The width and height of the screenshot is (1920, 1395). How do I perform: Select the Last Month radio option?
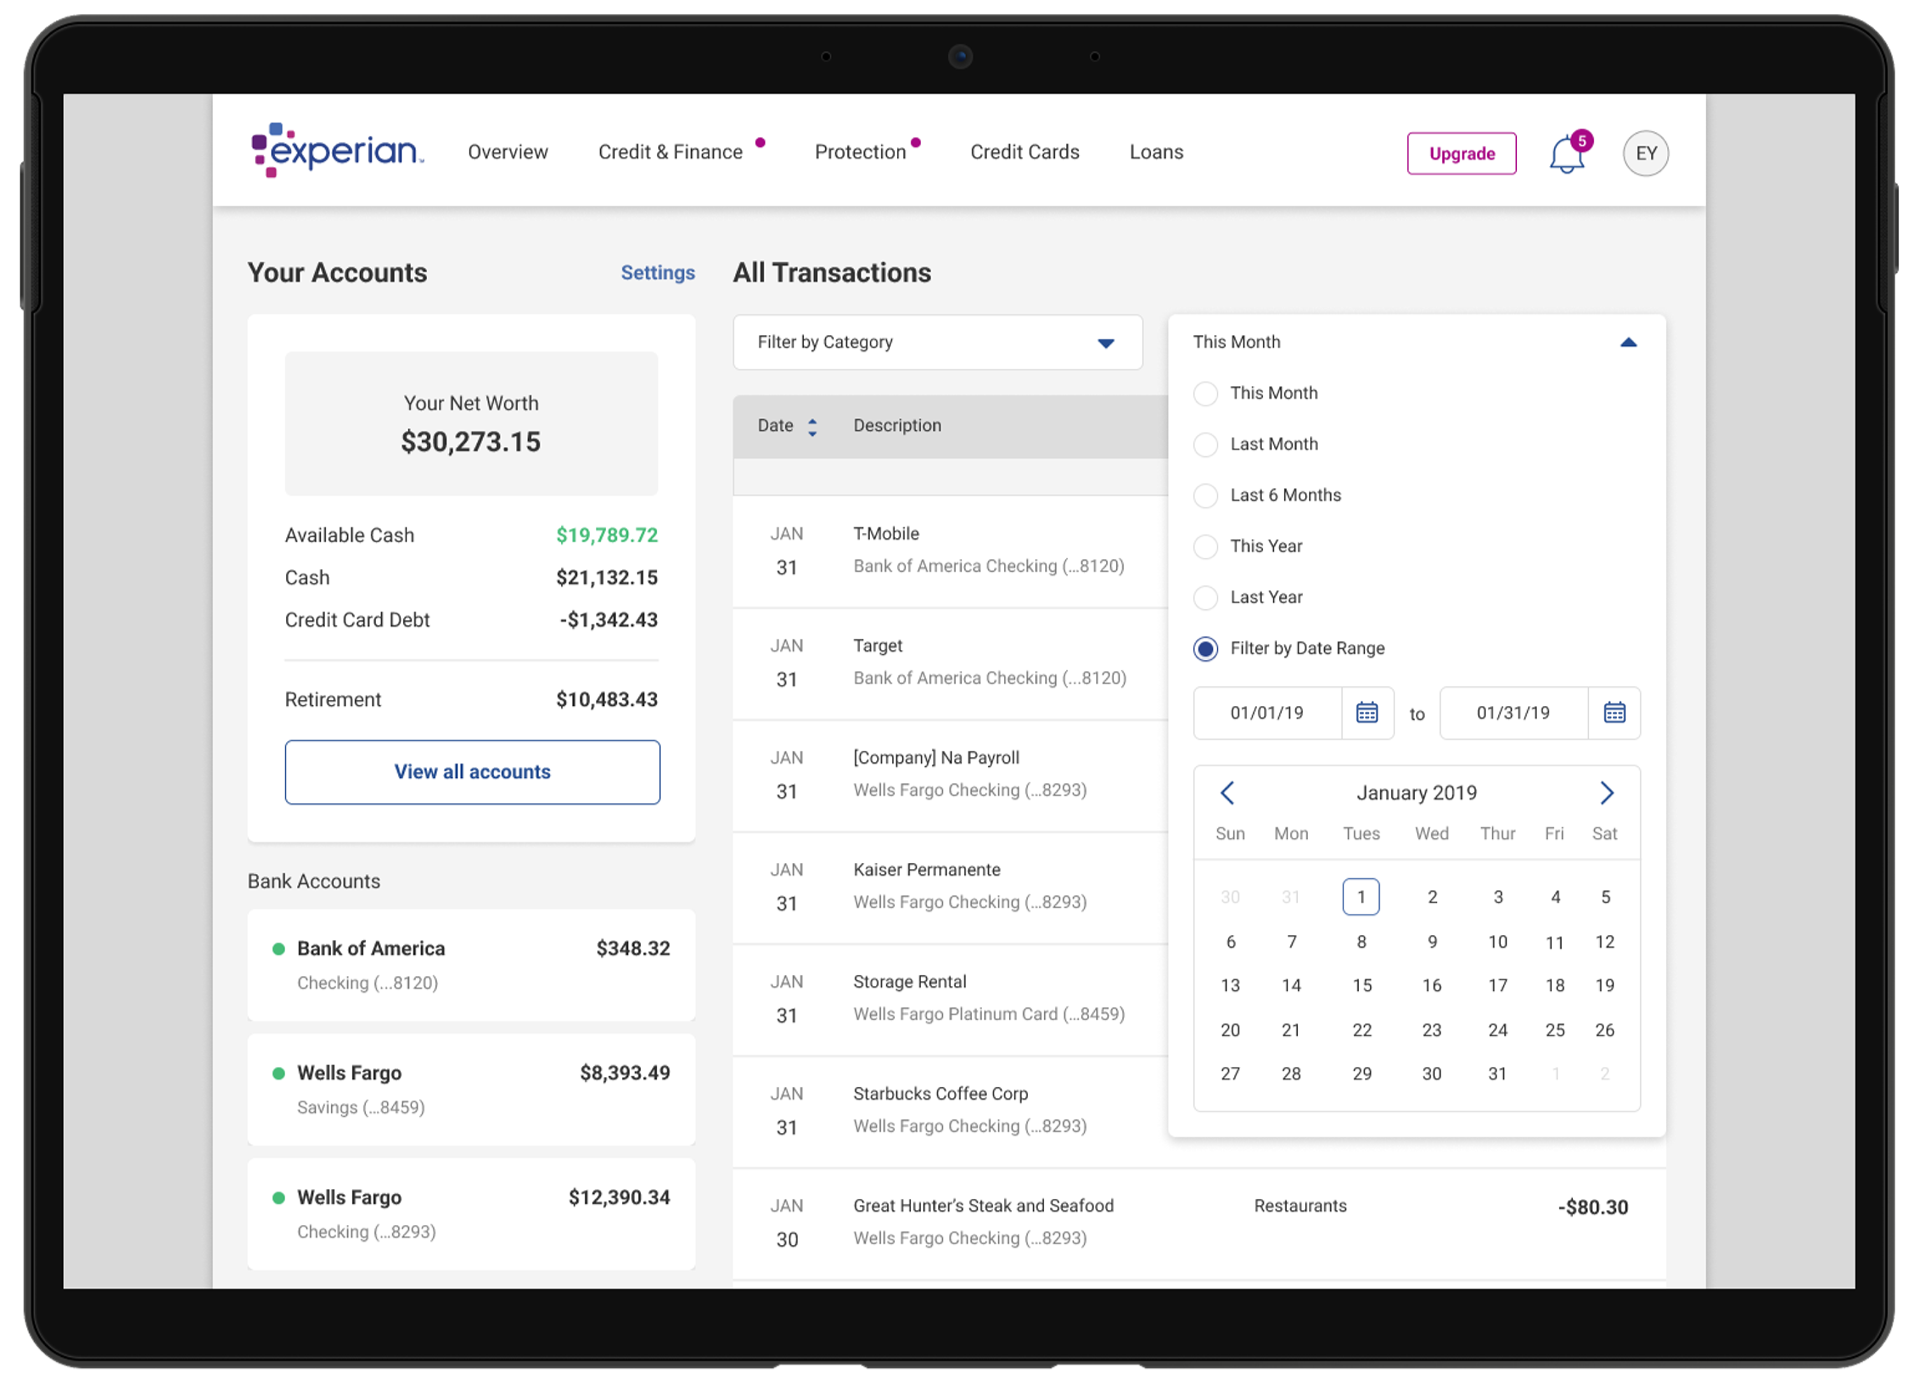coord(1206,444)
